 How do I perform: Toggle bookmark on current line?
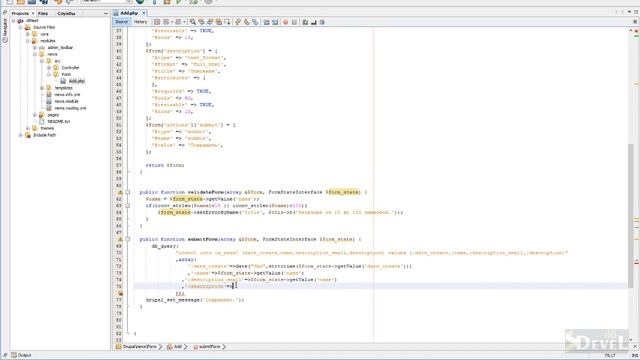point(255,22)
